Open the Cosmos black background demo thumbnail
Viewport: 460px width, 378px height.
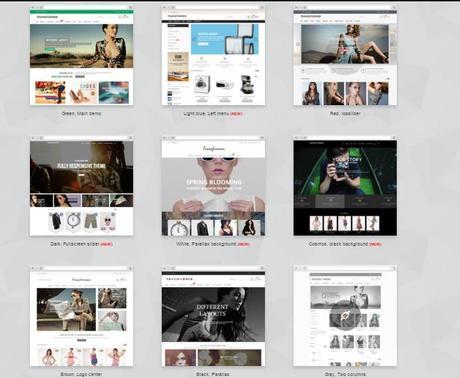tap(345, 186)
